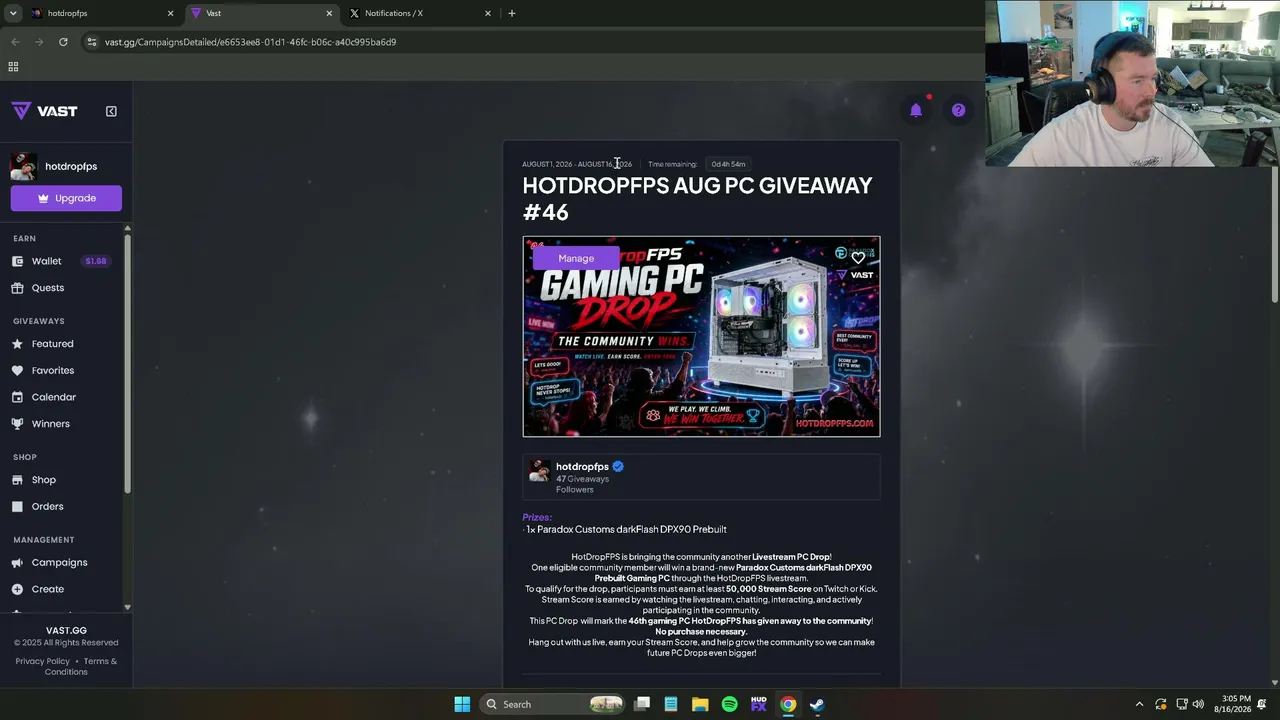
Task: Open Quests in the sidebar
Action: pyautogui.click(x=48, y=288)
